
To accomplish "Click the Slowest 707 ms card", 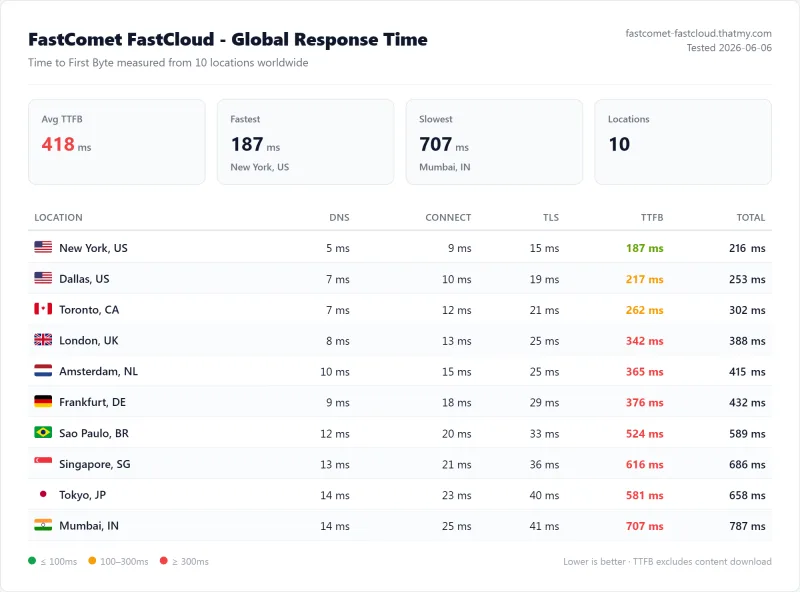I will [x=494, y=142].
